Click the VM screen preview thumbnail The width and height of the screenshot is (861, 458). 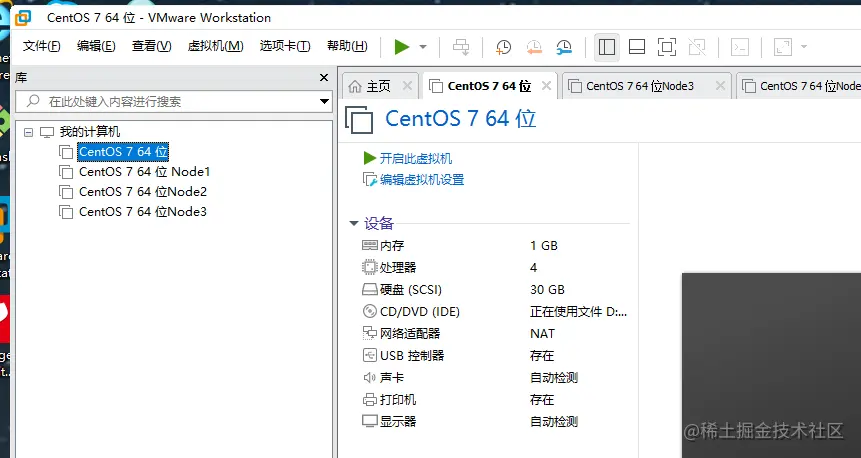771,365
